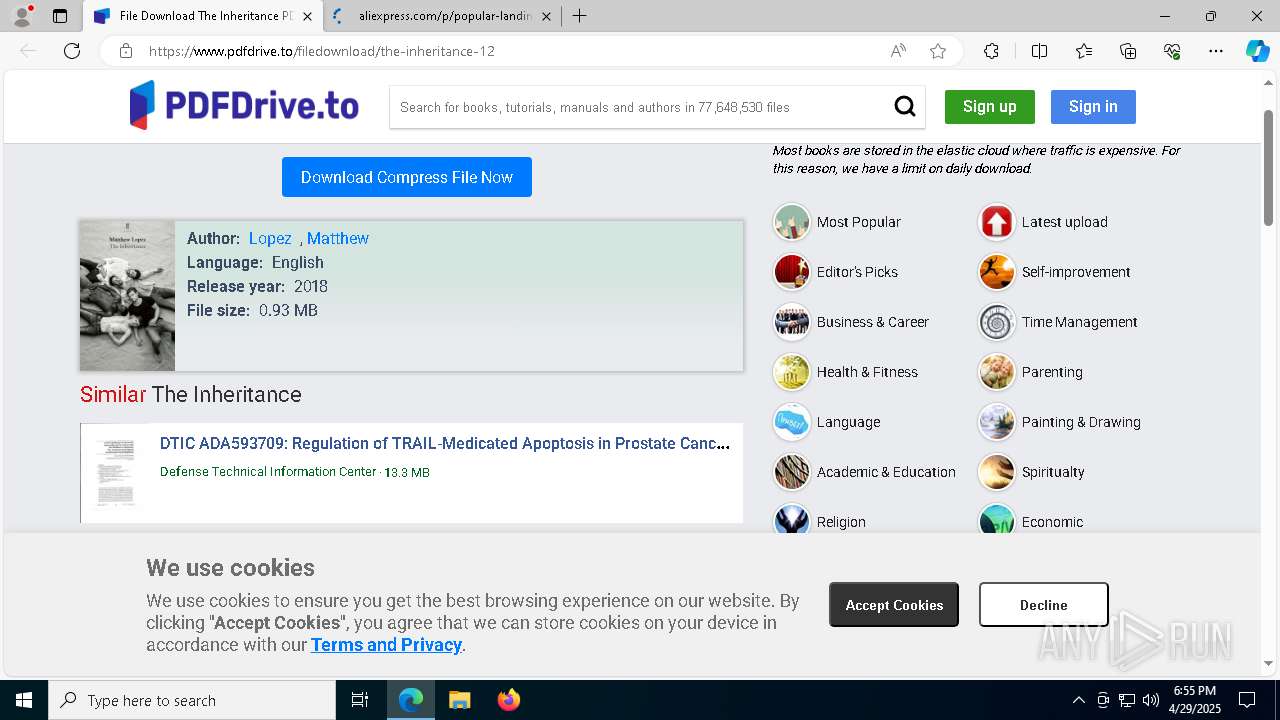Open Browser essentials heart icon
Image resolution: width=1280 pixels, height=720 pixels.
(x=1172, y=51)
